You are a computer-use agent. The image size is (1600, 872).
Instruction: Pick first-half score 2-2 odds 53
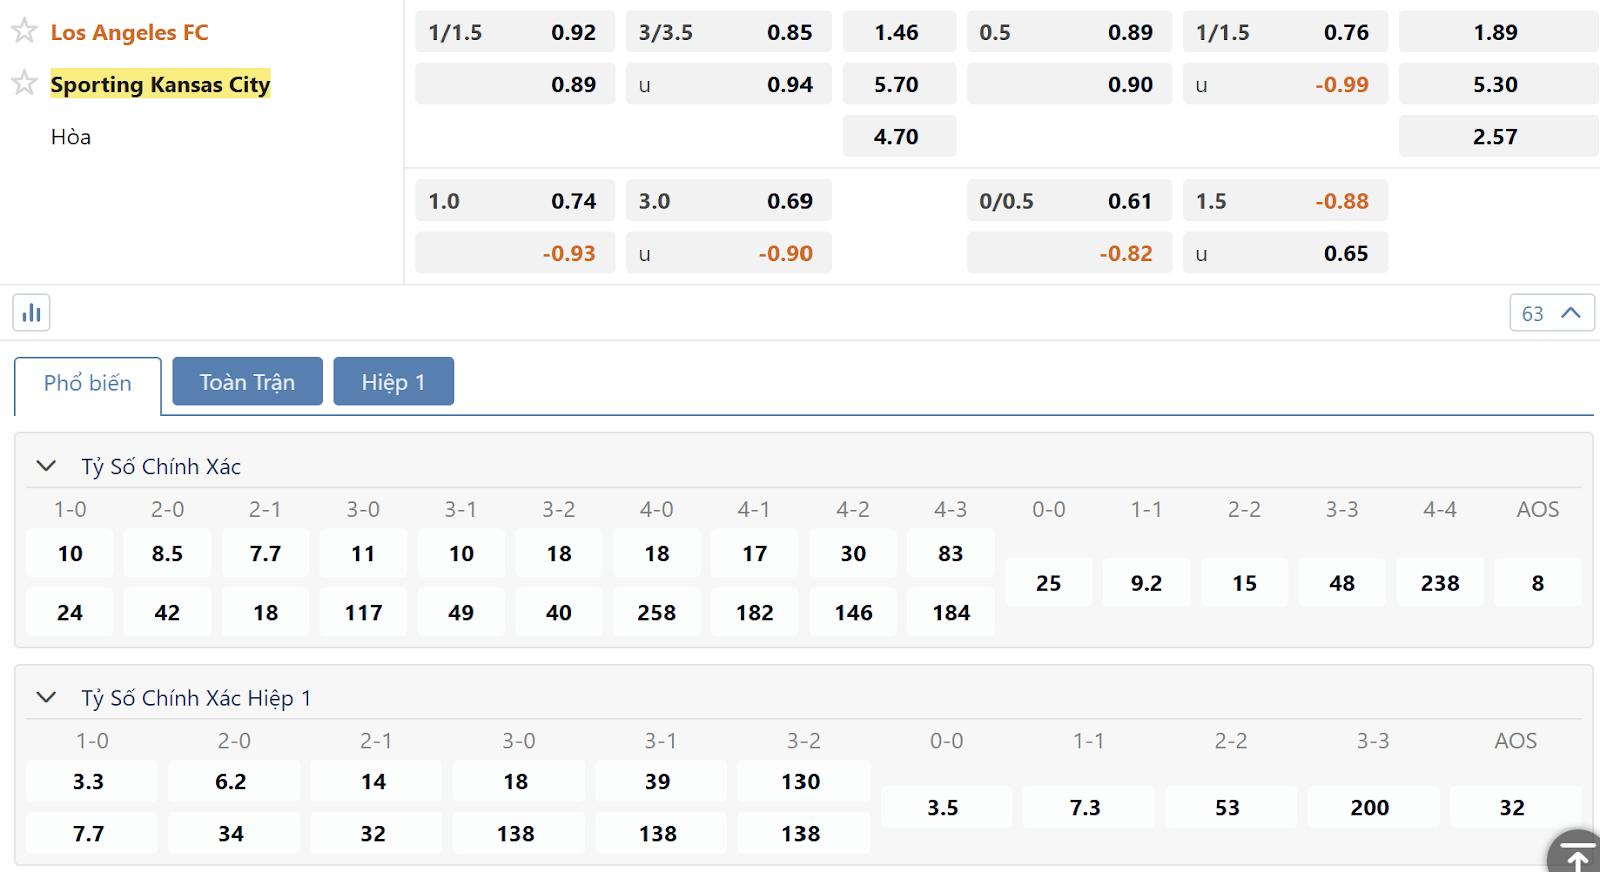1231,807
